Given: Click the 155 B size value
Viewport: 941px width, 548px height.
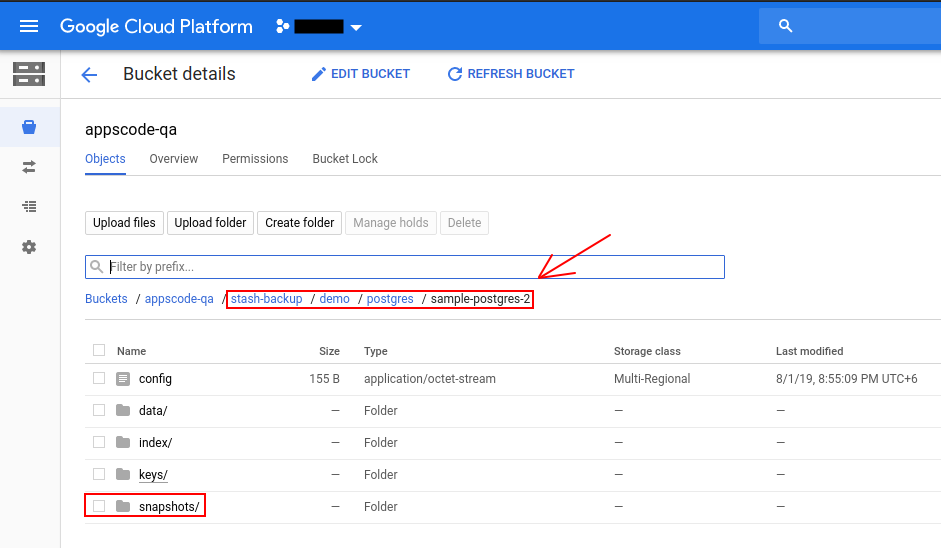Looking at the screenshot, I should point(325,379).
